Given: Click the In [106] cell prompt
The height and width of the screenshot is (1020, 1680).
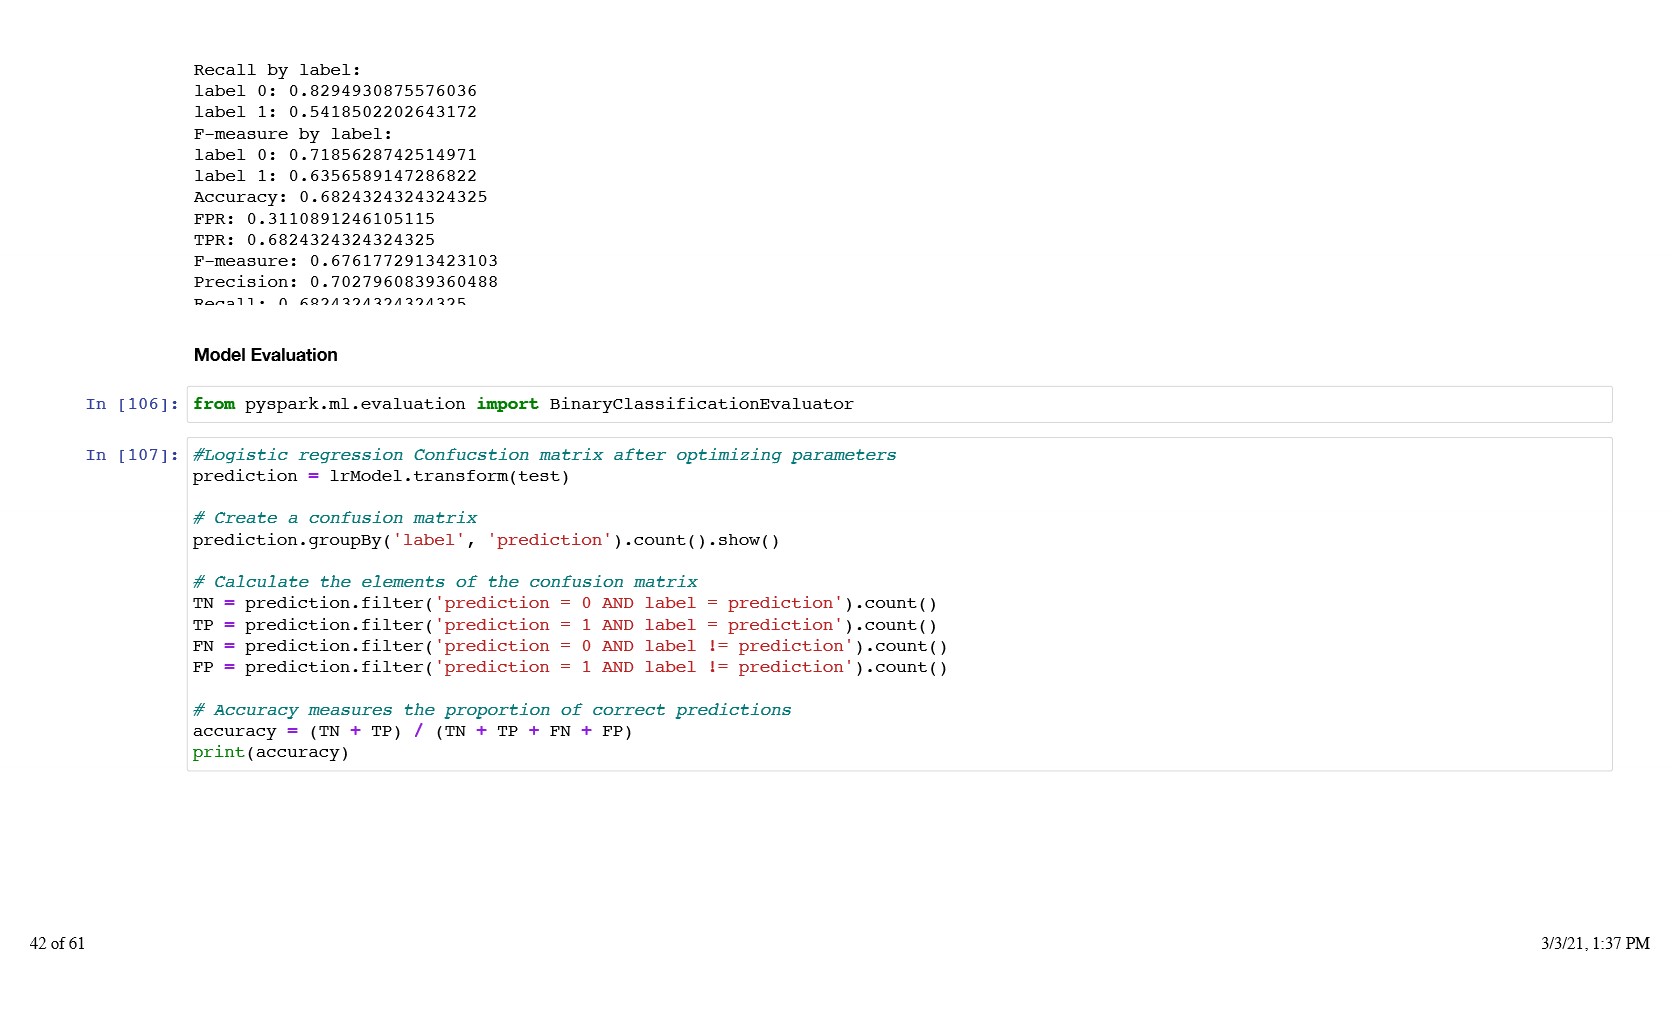Looking at the screenshot, I should (x=132, y=404).
